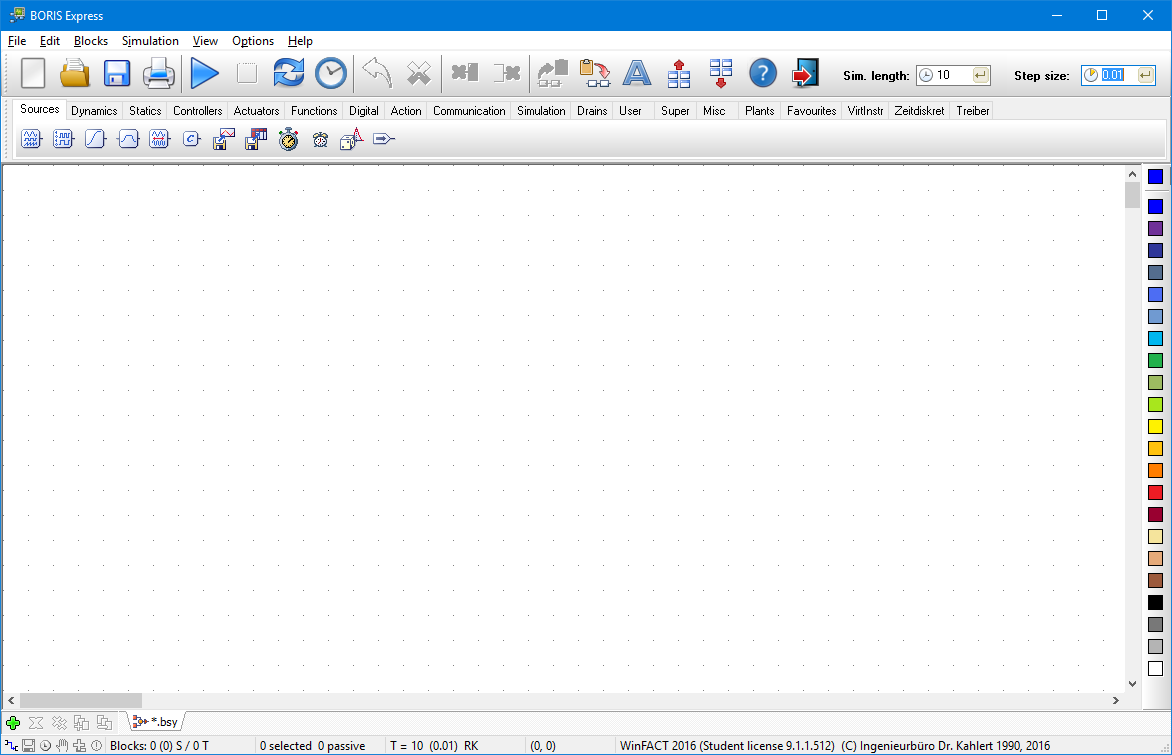This screenshot has height=755, width=1172.
Task: Insert text with the letter A icon
Action: (637, 73)
